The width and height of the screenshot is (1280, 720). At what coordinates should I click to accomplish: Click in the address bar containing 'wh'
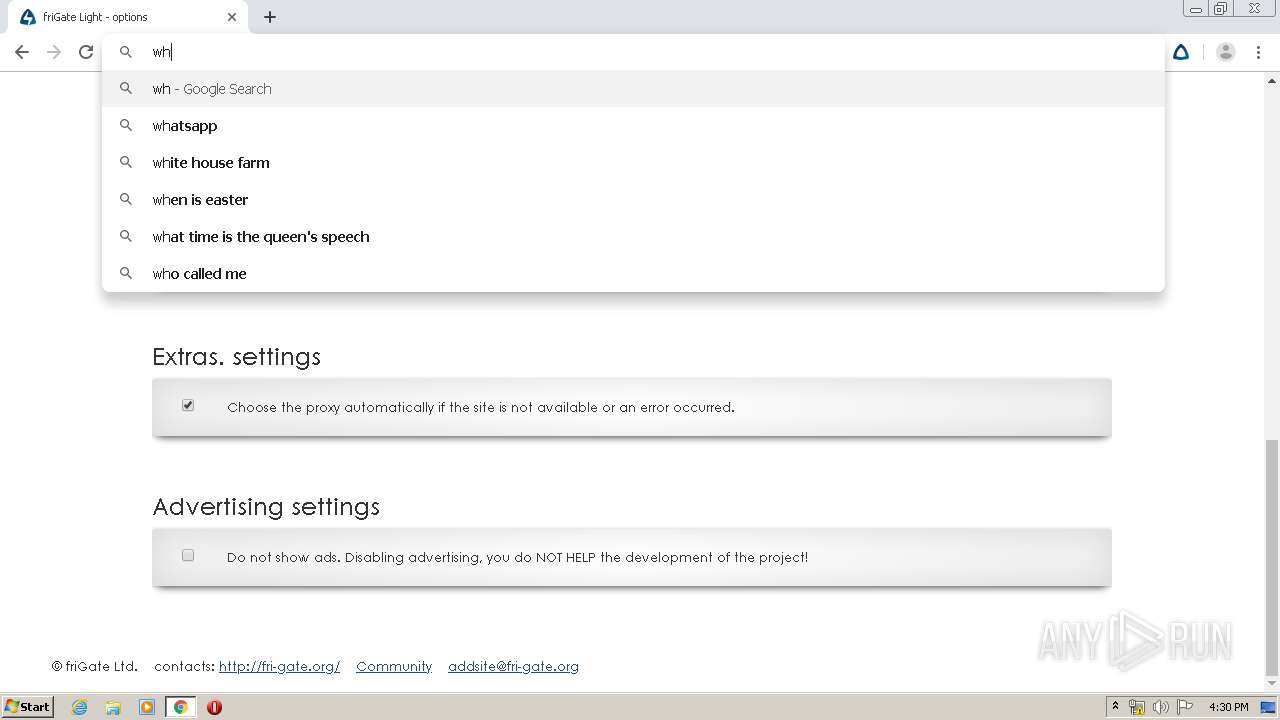tap(634, 52)
